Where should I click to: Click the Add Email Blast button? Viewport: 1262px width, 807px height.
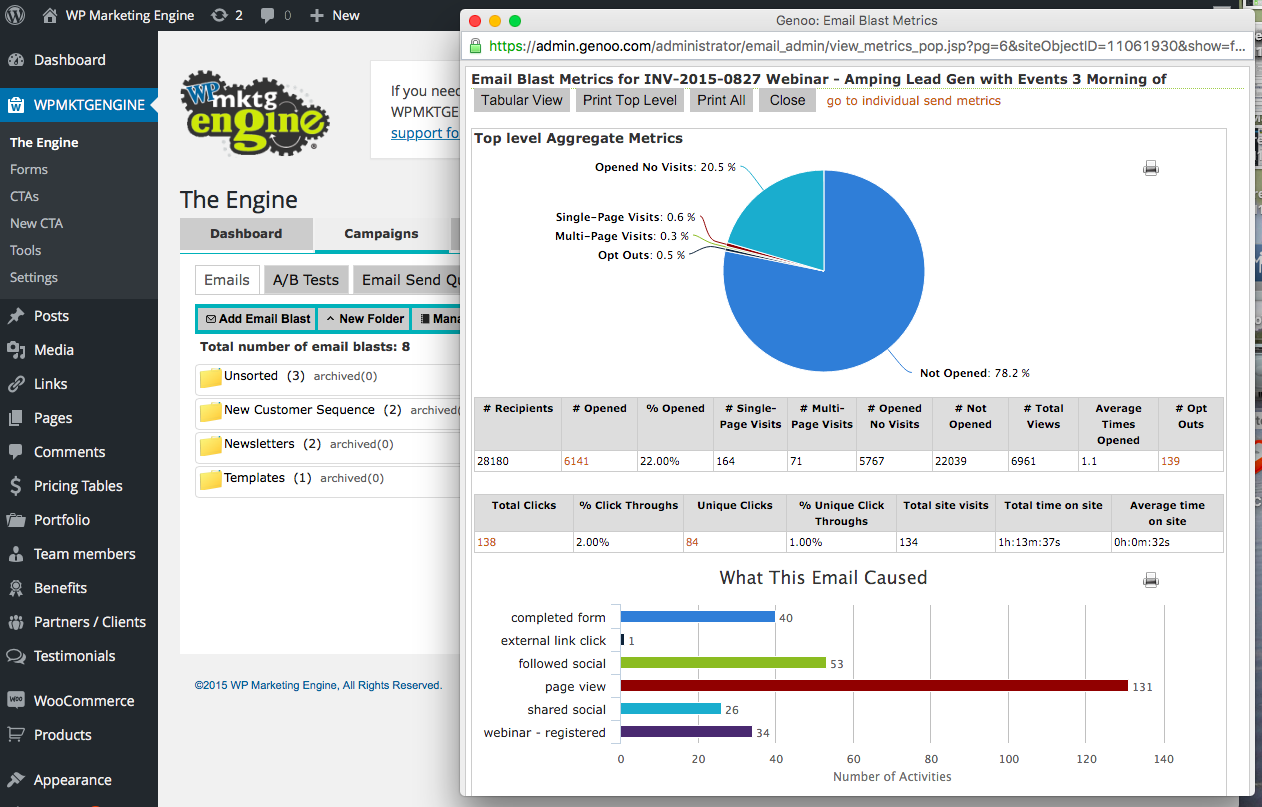tap(256, 319)
